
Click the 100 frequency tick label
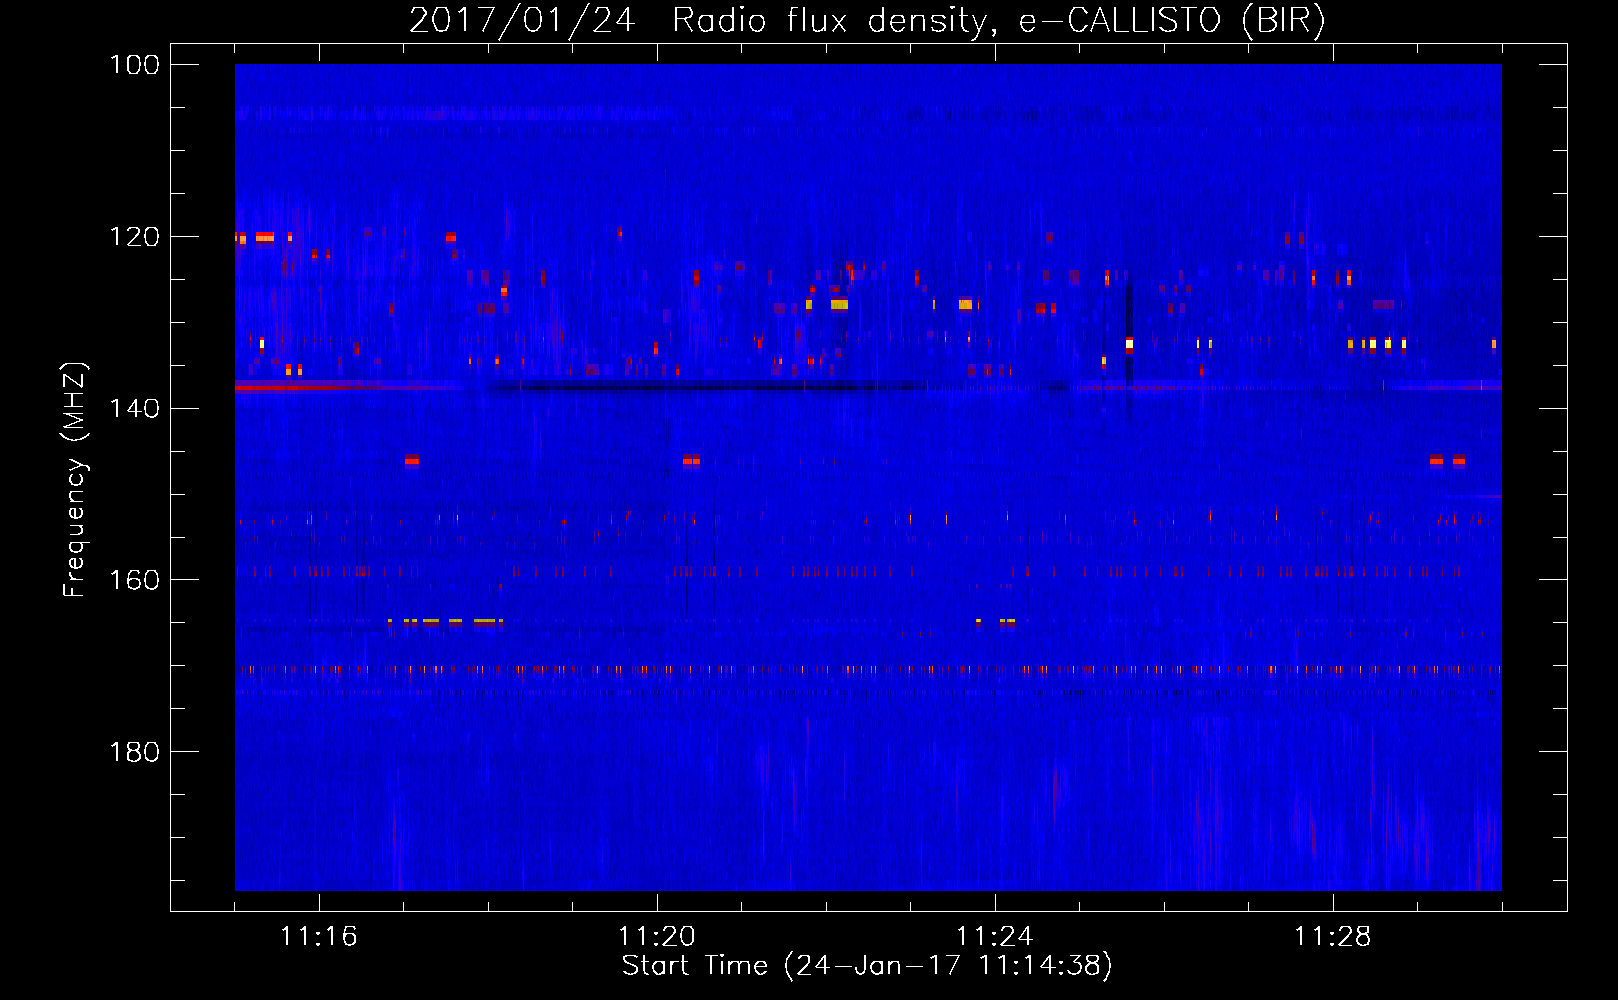pos(135,65)
